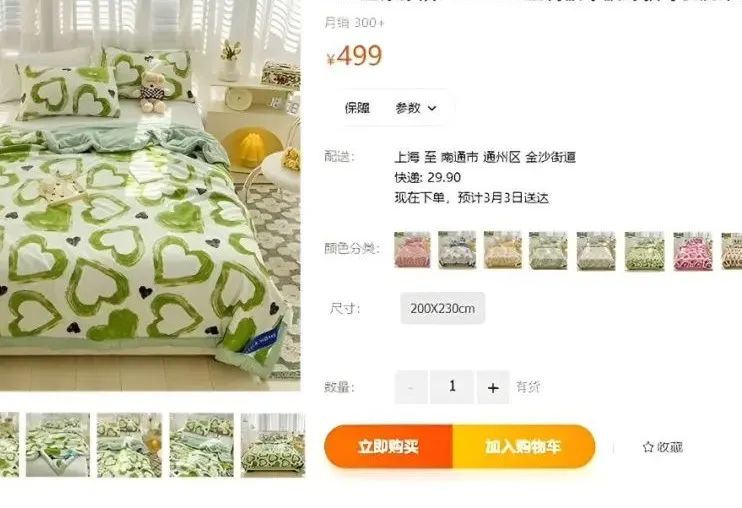The height and width of the screenshot is (508, 742).
Task: Choose the fourth light green swatch
Action: point(548,250)
